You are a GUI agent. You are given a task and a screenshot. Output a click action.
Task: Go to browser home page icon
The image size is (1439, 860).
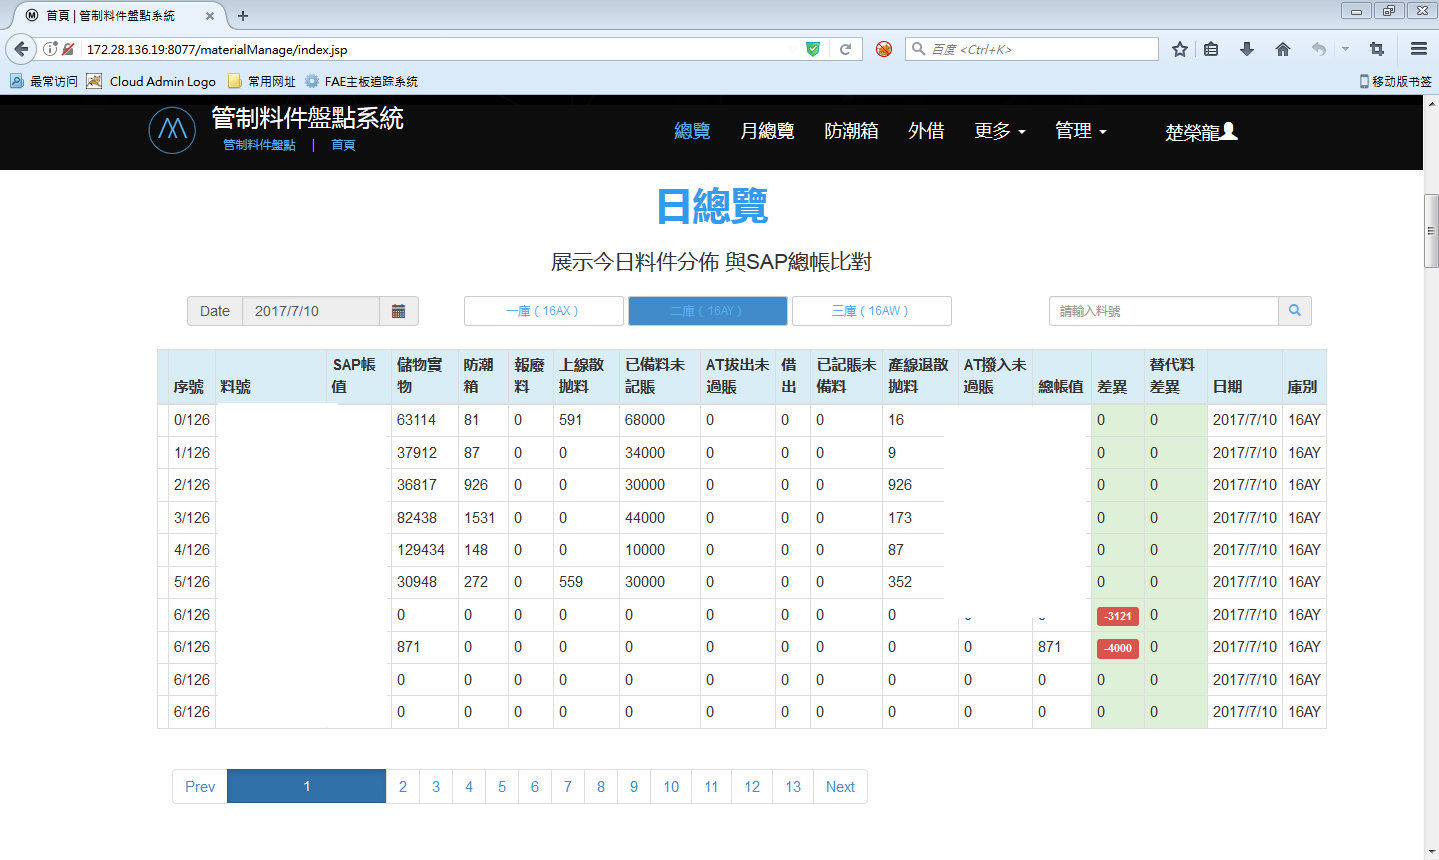(x=1283, y=49)
